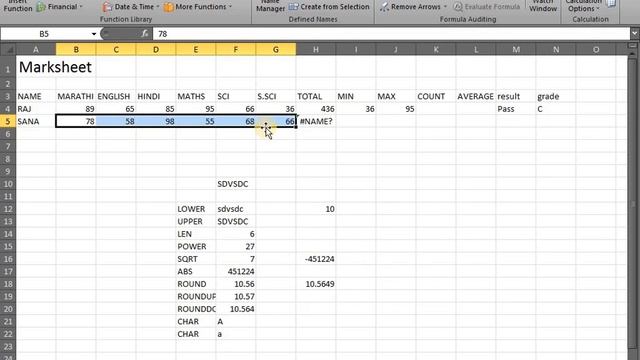Click the grade C cell
The image size is (640, 360).
point(556,109)
